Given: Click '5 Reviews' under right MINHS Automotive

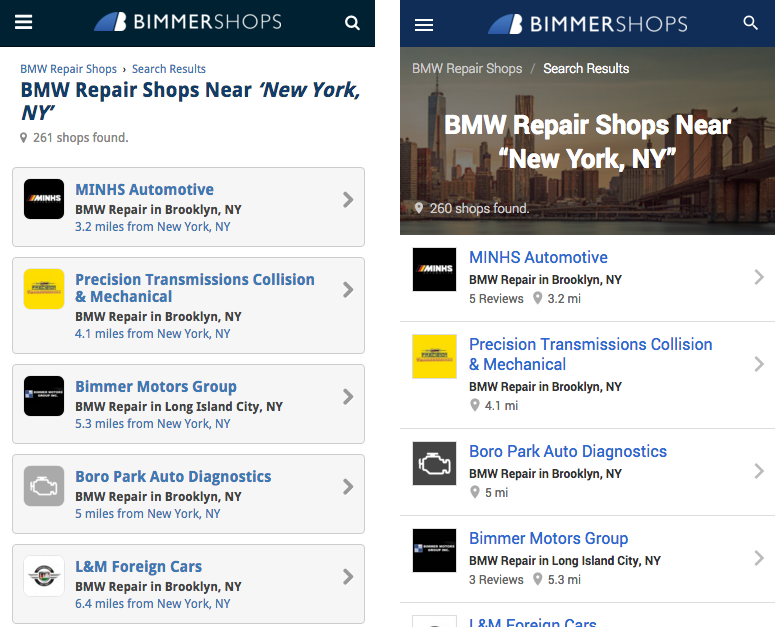Looking at the screenshot, I should (x=496, y=299).
